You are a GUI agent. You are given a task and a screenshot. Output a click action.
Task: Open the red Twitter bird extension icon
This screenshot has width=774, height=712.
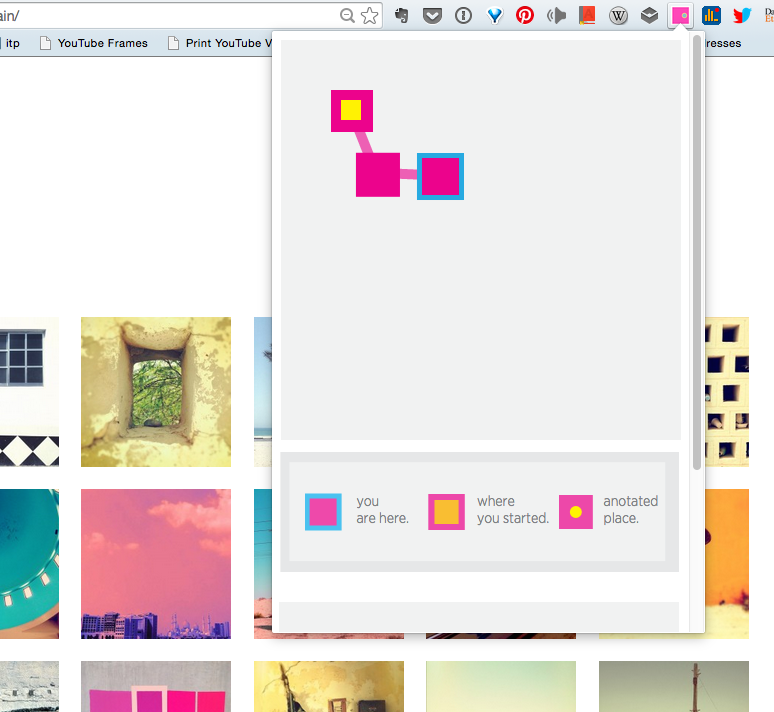742,16
